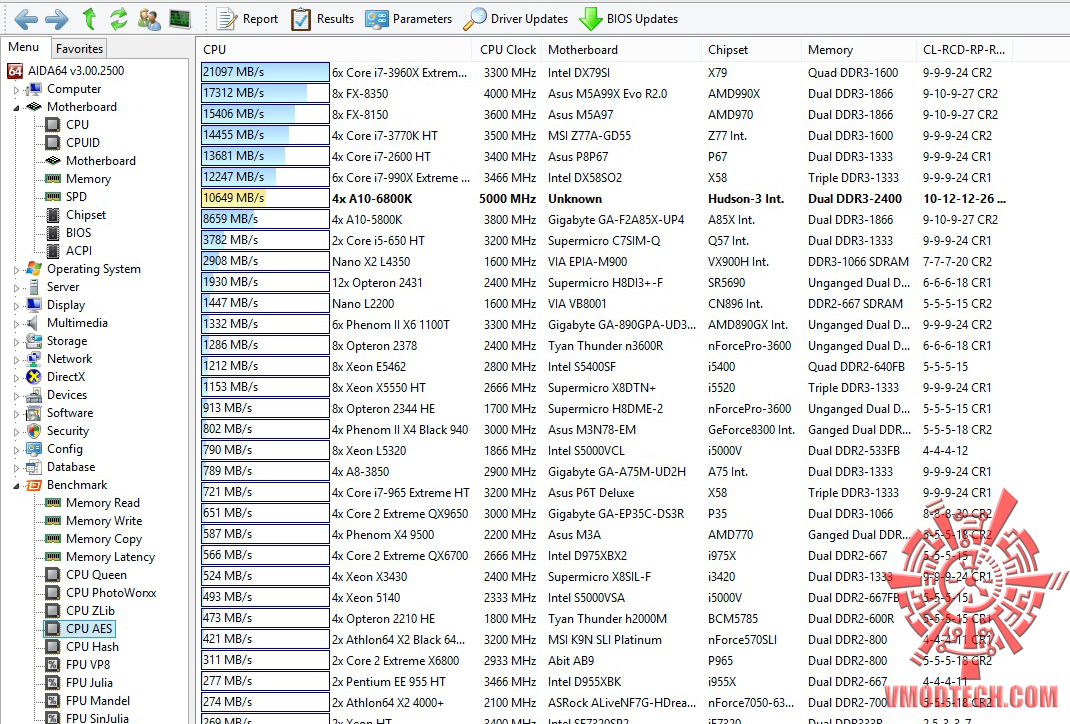Screen dimensions: 1070x724
Task: Select the CPU Queen benchmark
Action: [87, 575]
